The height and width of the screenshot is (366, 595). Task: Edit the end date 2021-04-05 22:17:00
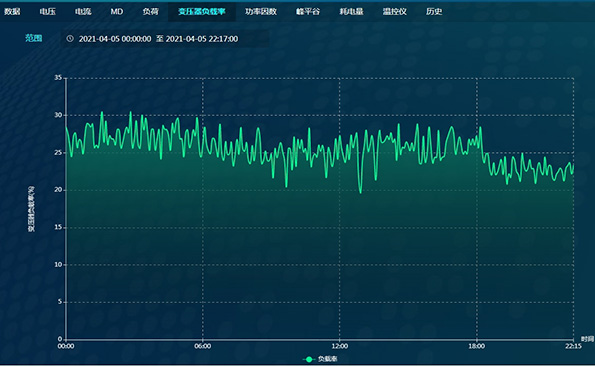[x=202, y=39]
